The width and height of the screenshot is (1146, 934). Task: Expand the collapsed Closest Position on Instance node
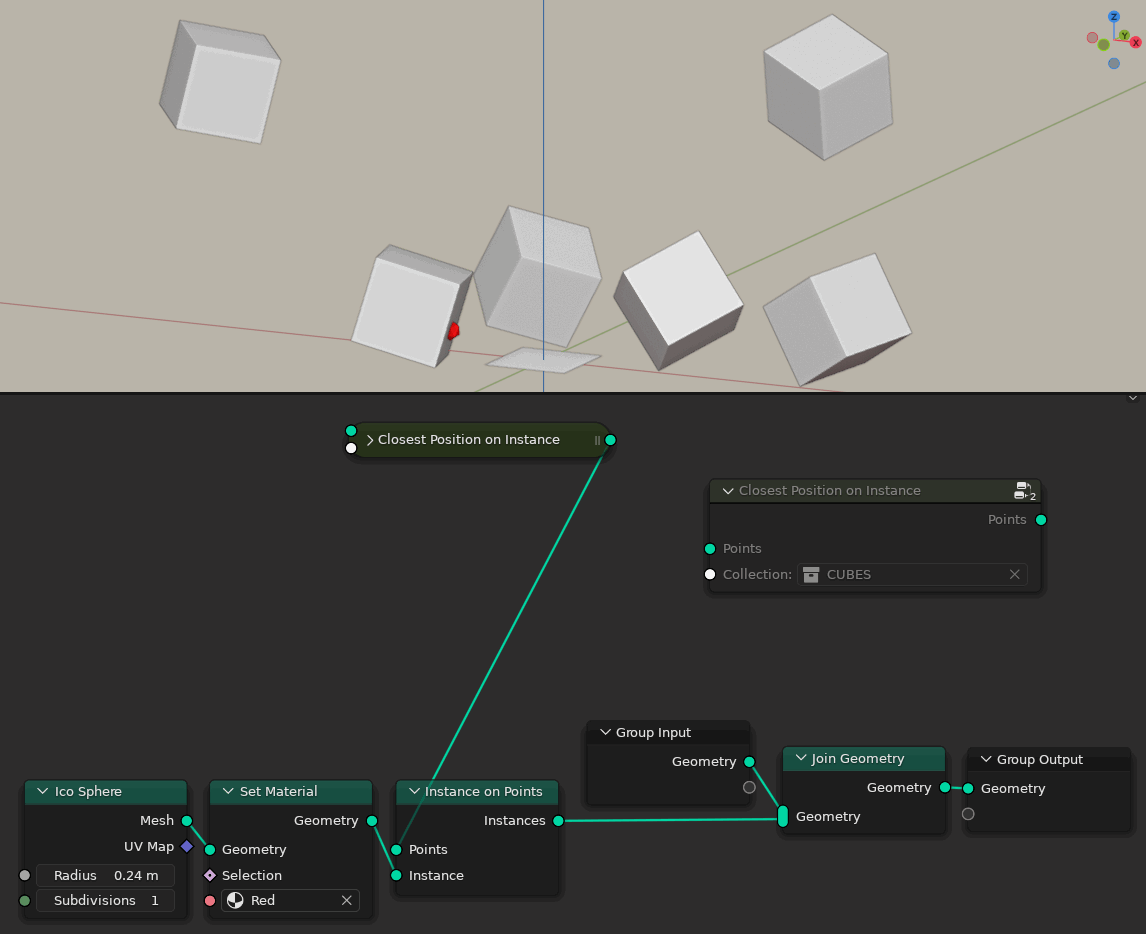coord(369,439)
